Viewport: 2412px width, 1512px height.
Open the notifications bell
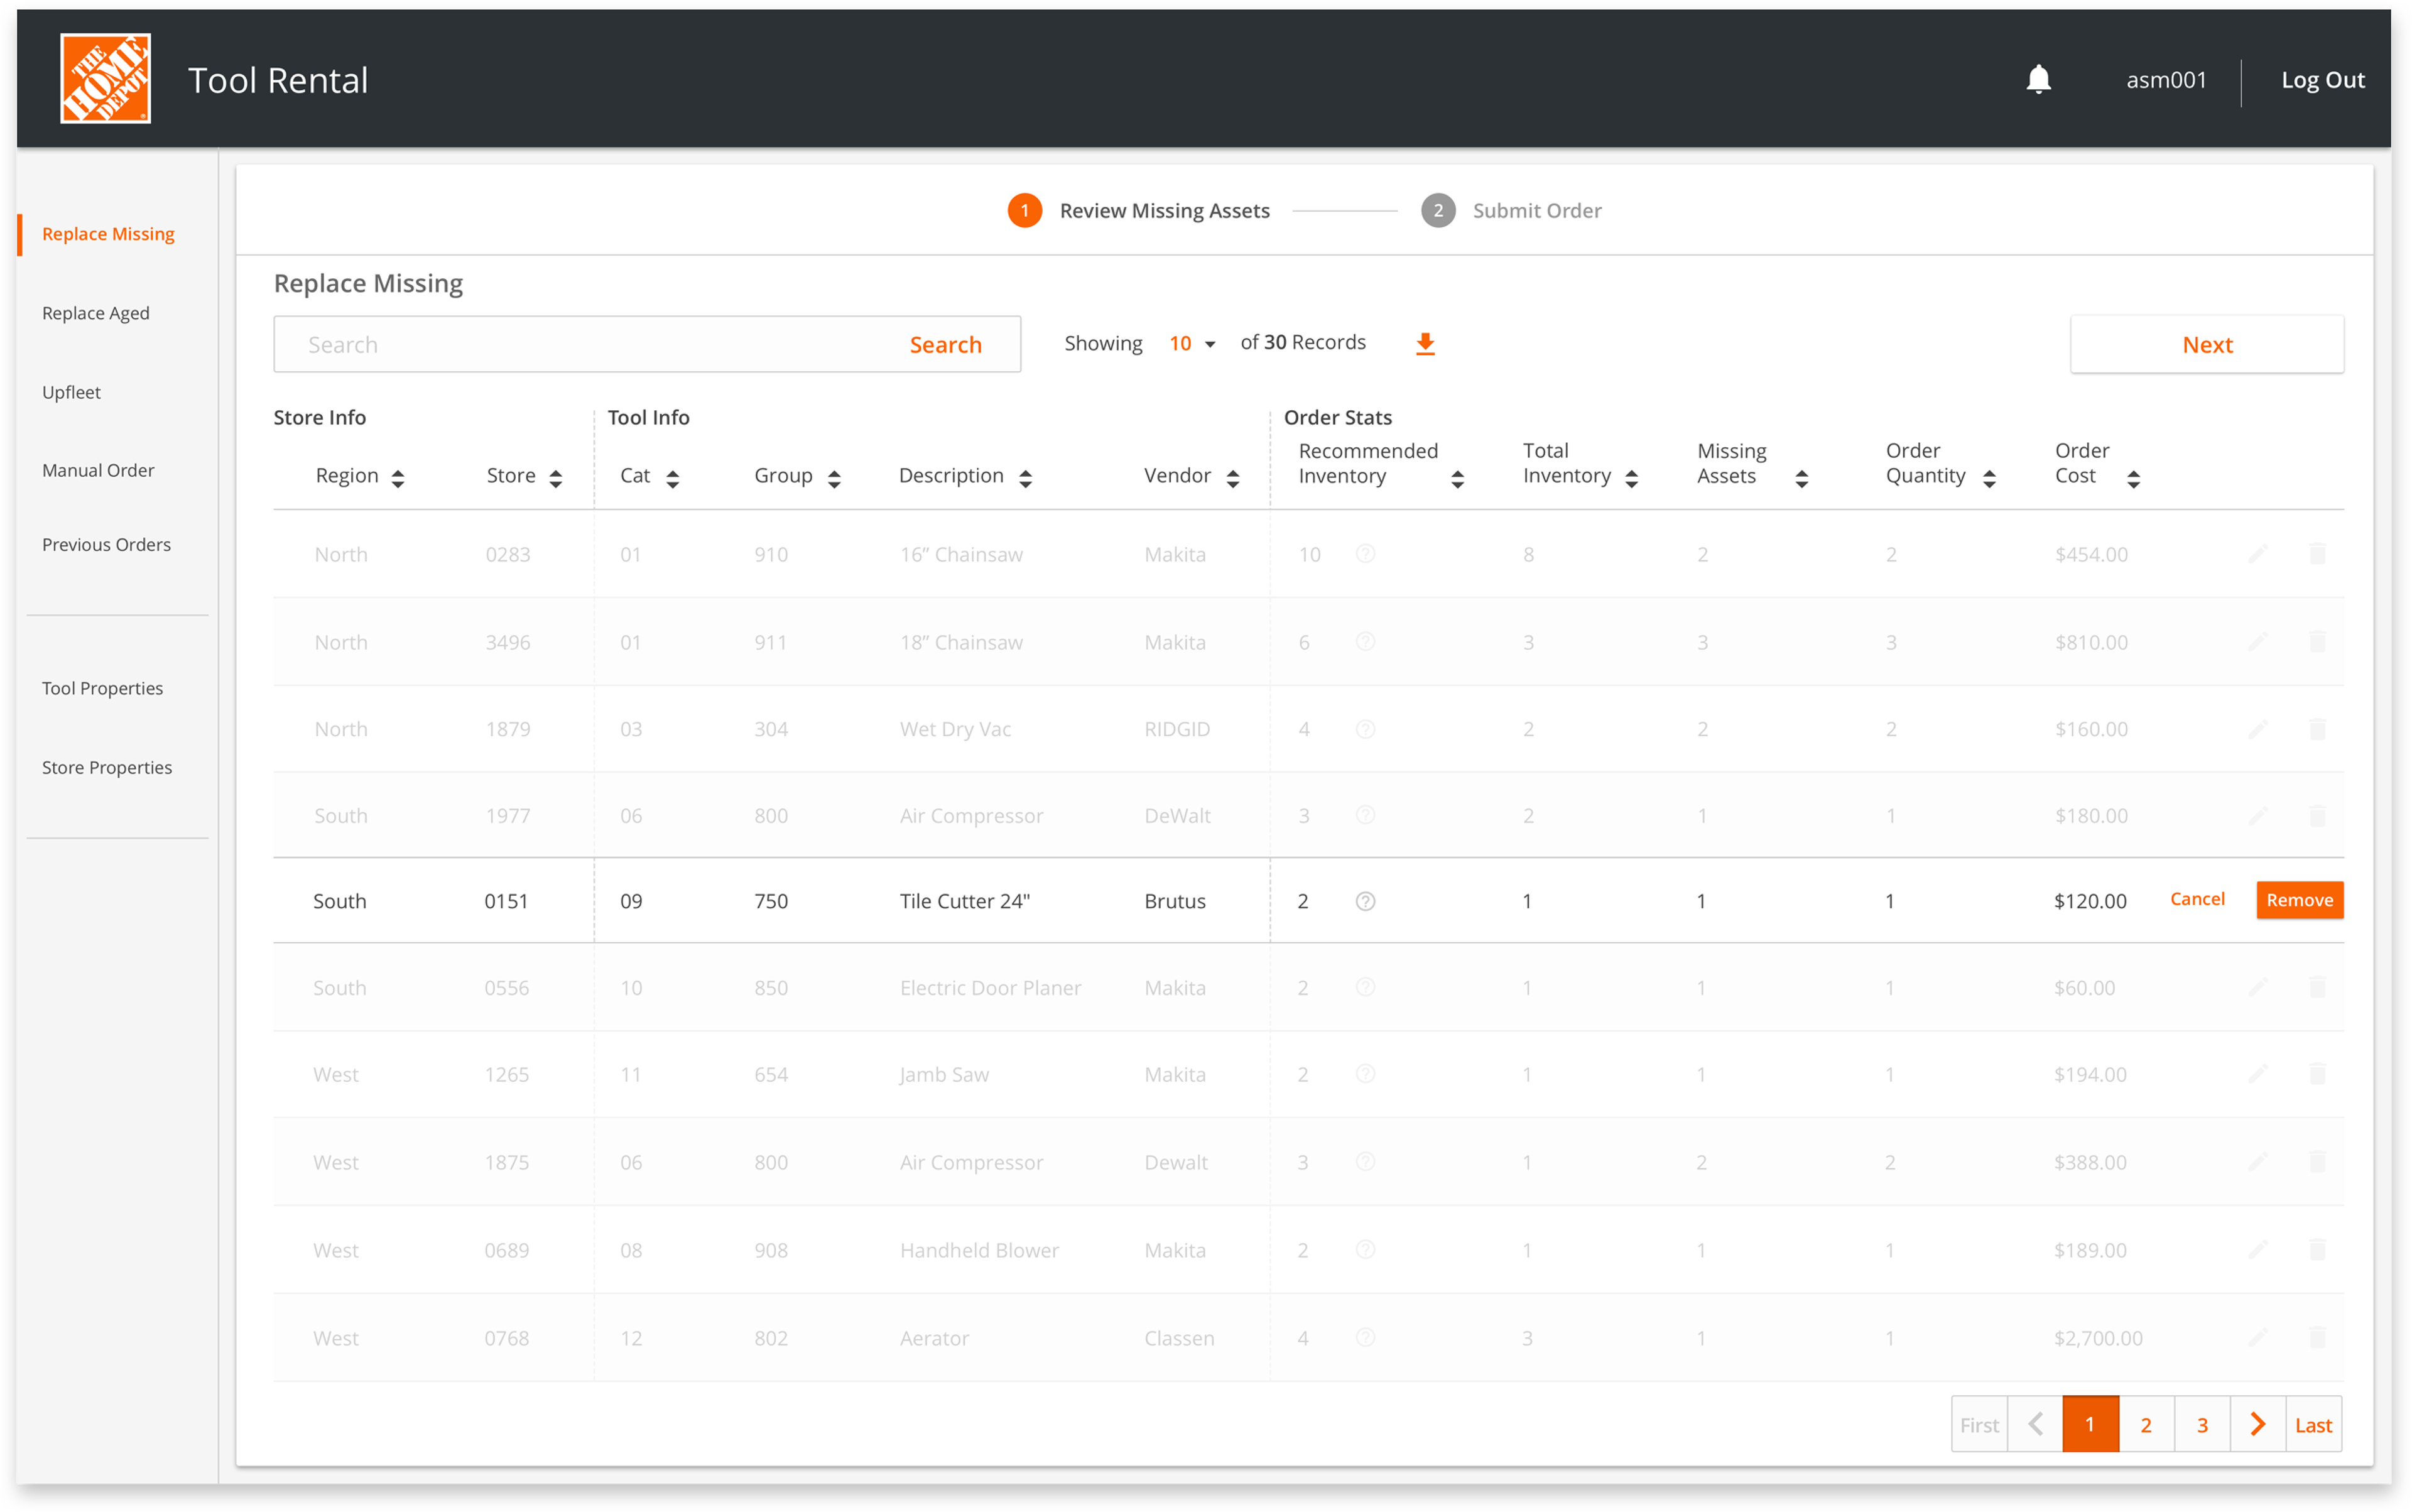[2038, 79]
